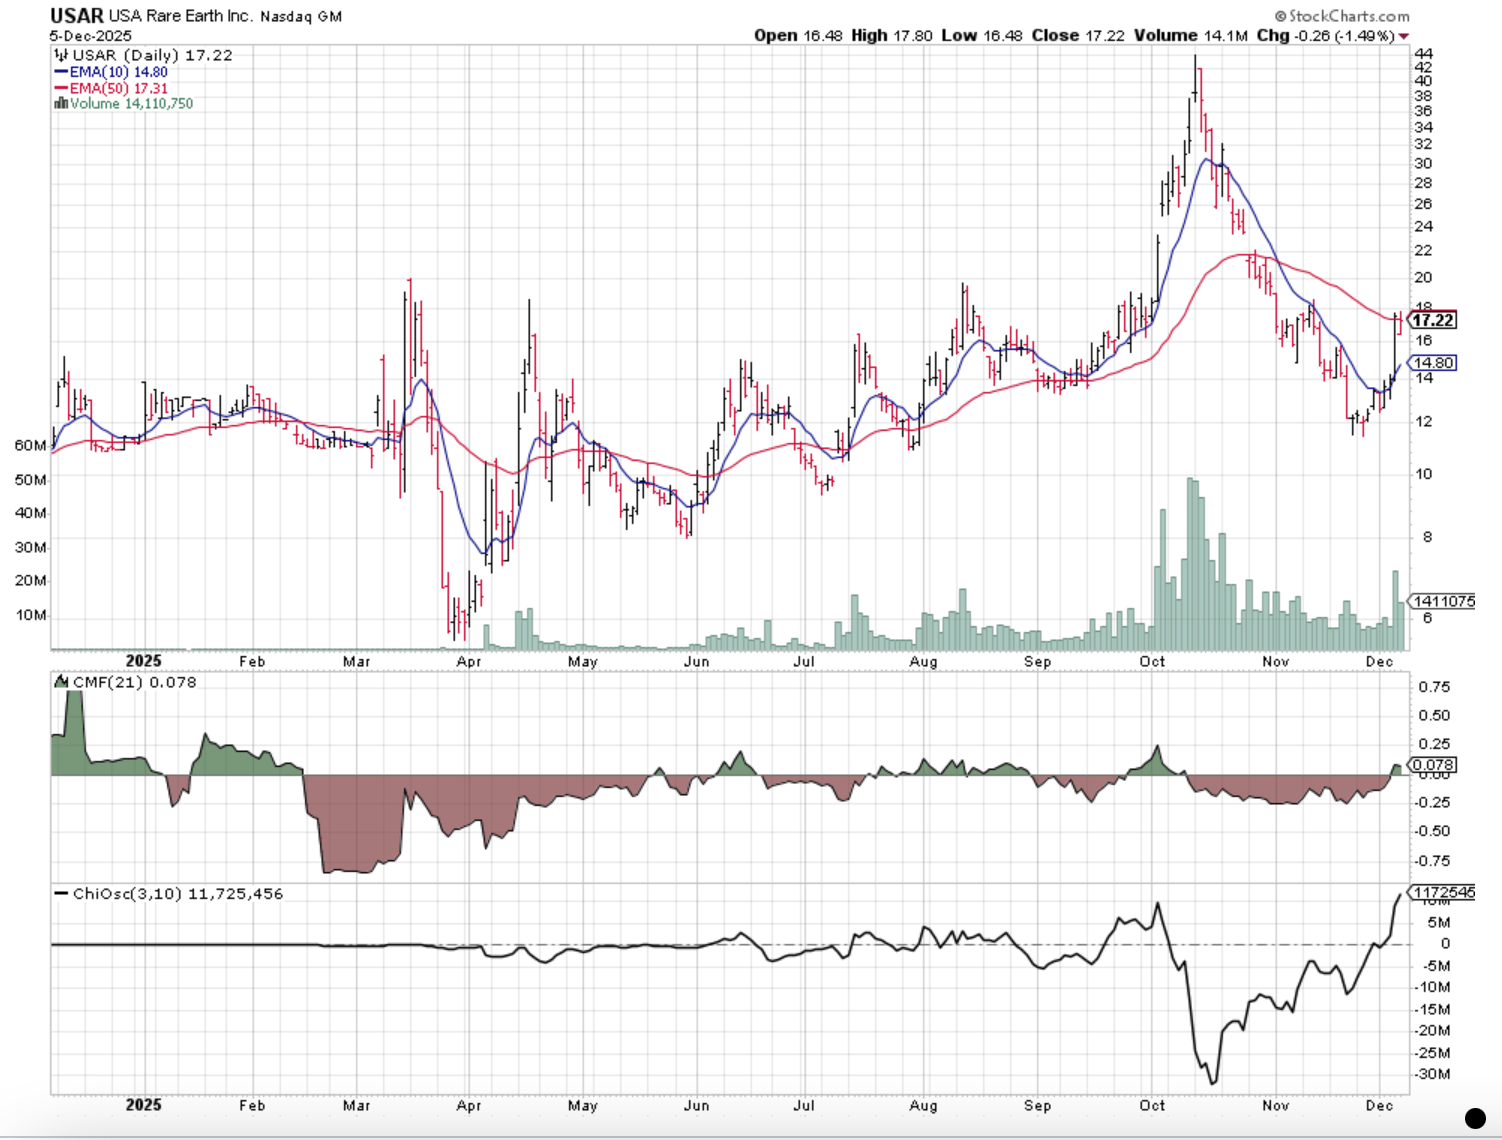Click the StockCharts.com copyright text

click(1341, 16)
